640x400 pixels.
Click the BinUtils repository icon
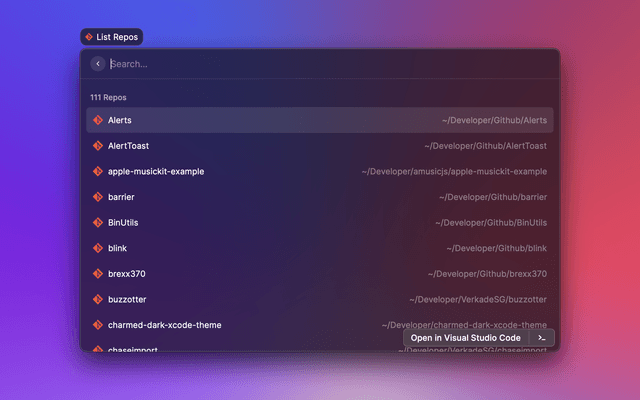click(x=98, y=222)
